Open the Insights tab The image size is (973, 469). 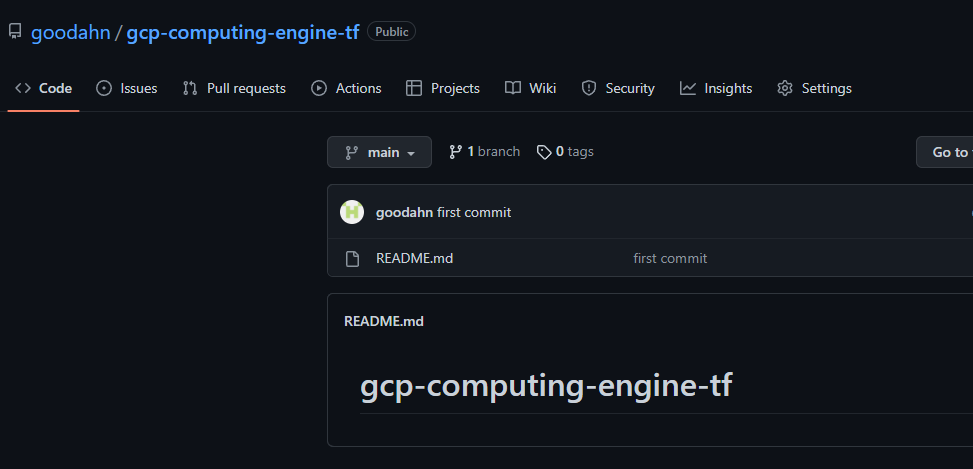tap(716, 89)
